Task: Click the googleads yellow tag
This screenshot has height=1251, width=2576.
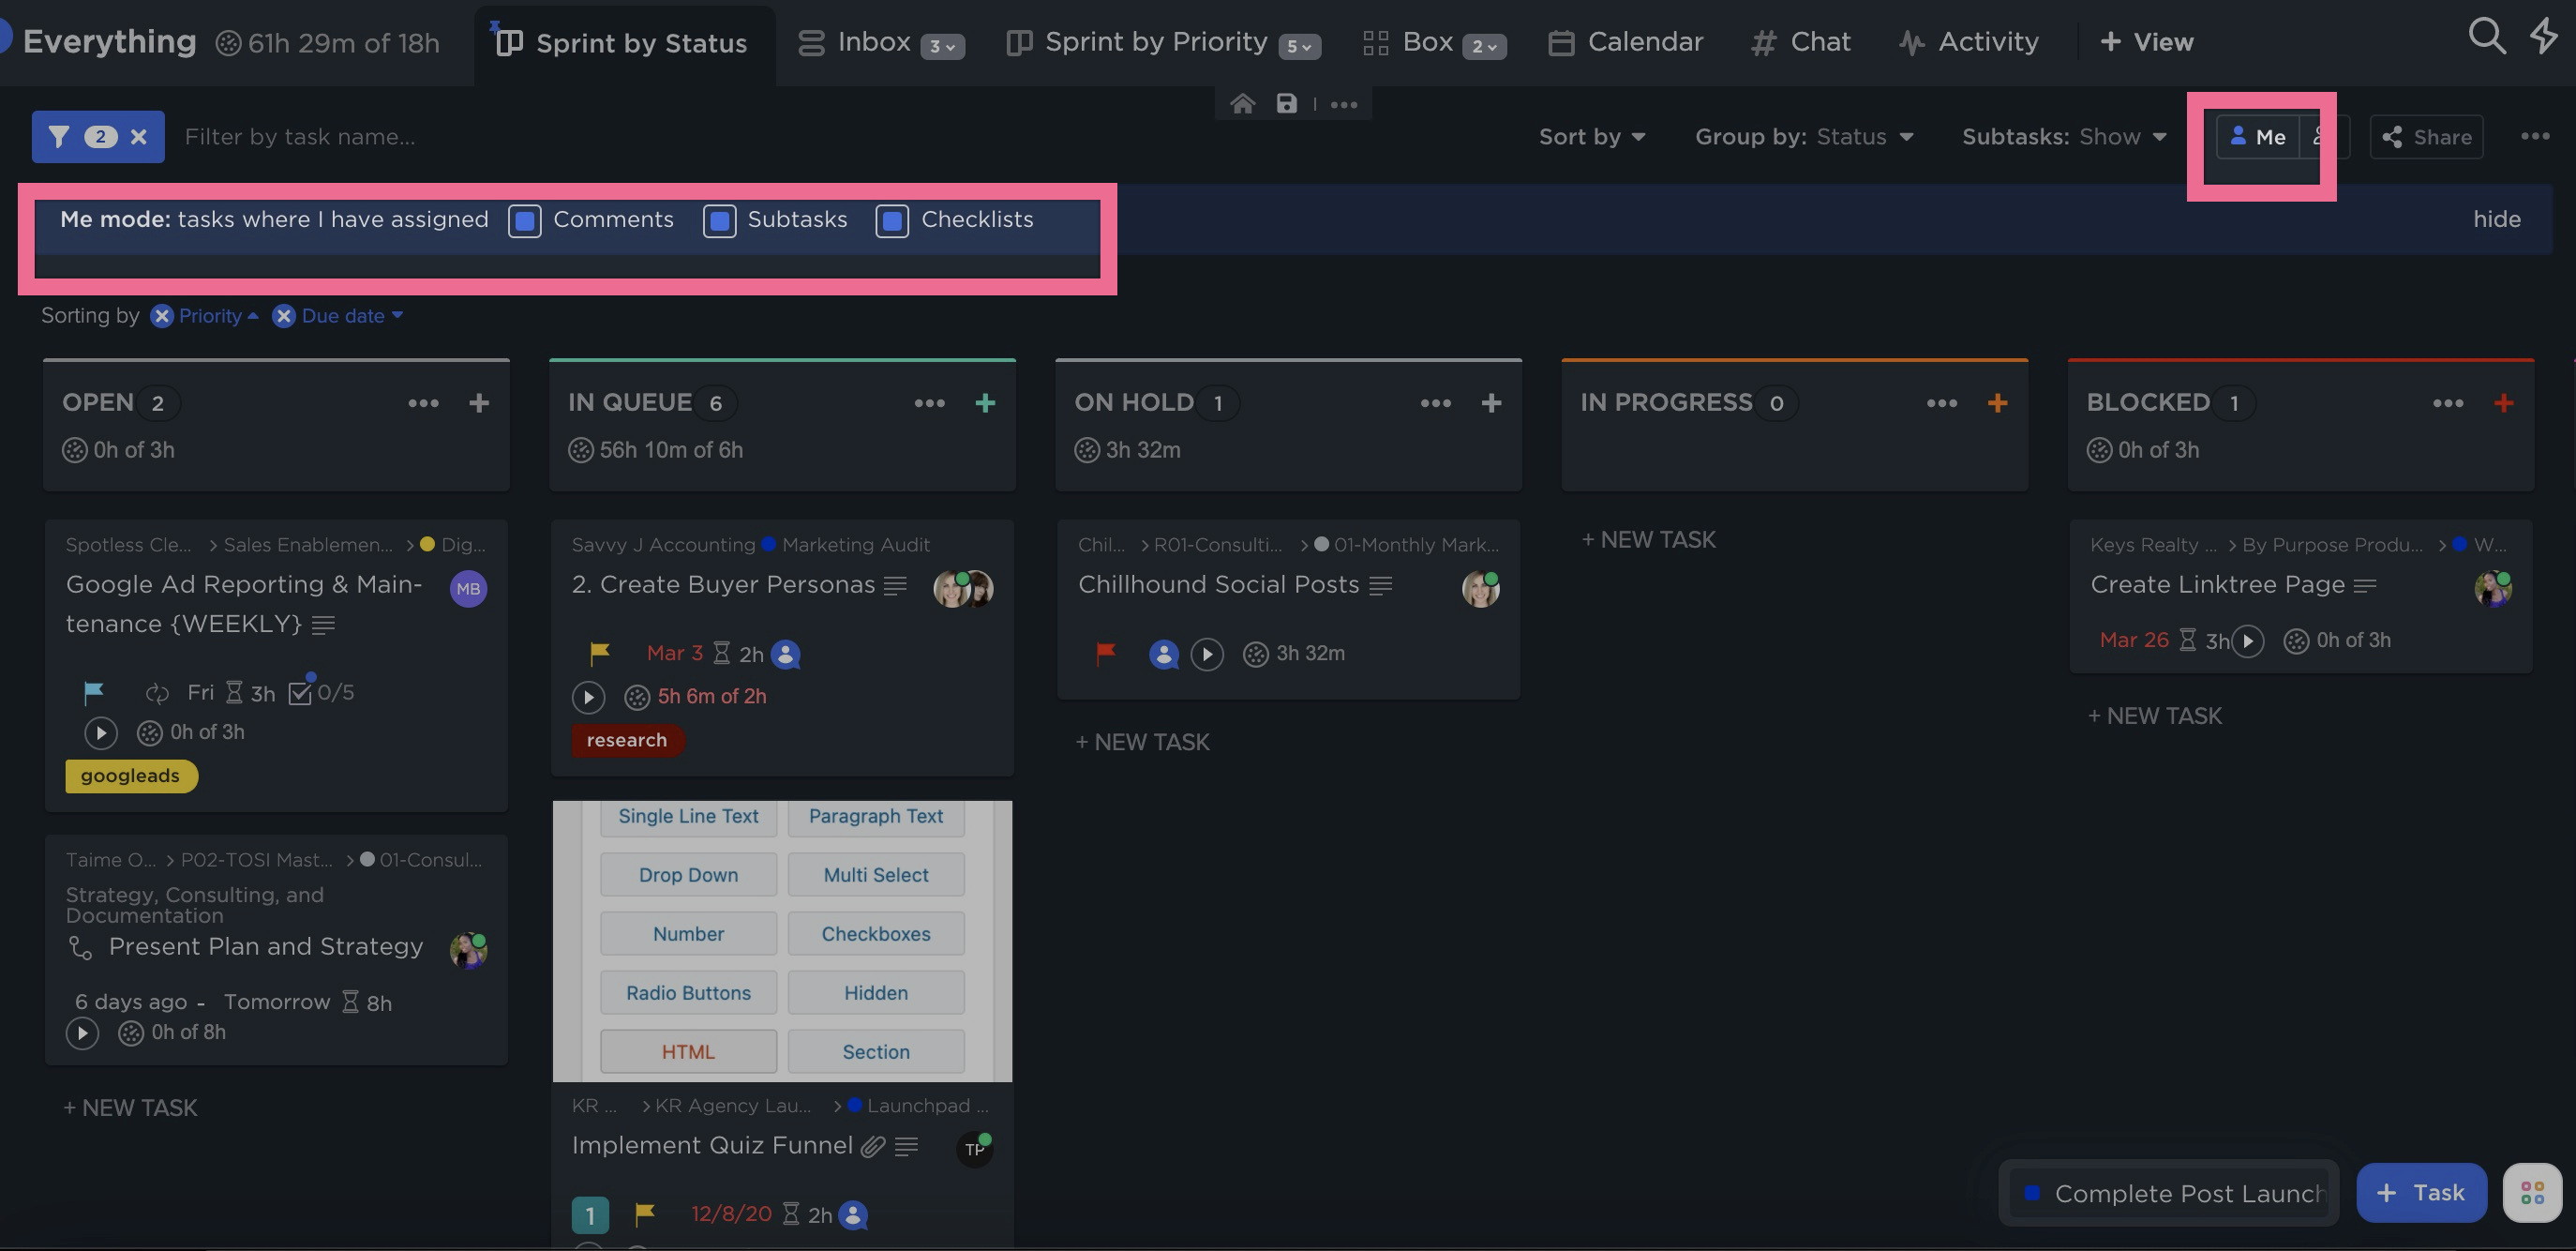Action: click(131, 776)
